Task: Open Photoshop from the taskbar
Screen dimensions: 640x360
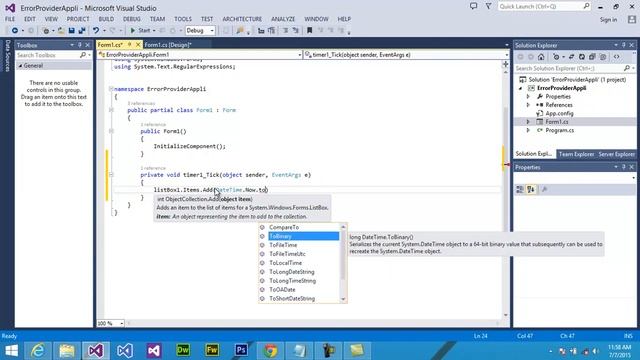Action: tap(241, 351)
